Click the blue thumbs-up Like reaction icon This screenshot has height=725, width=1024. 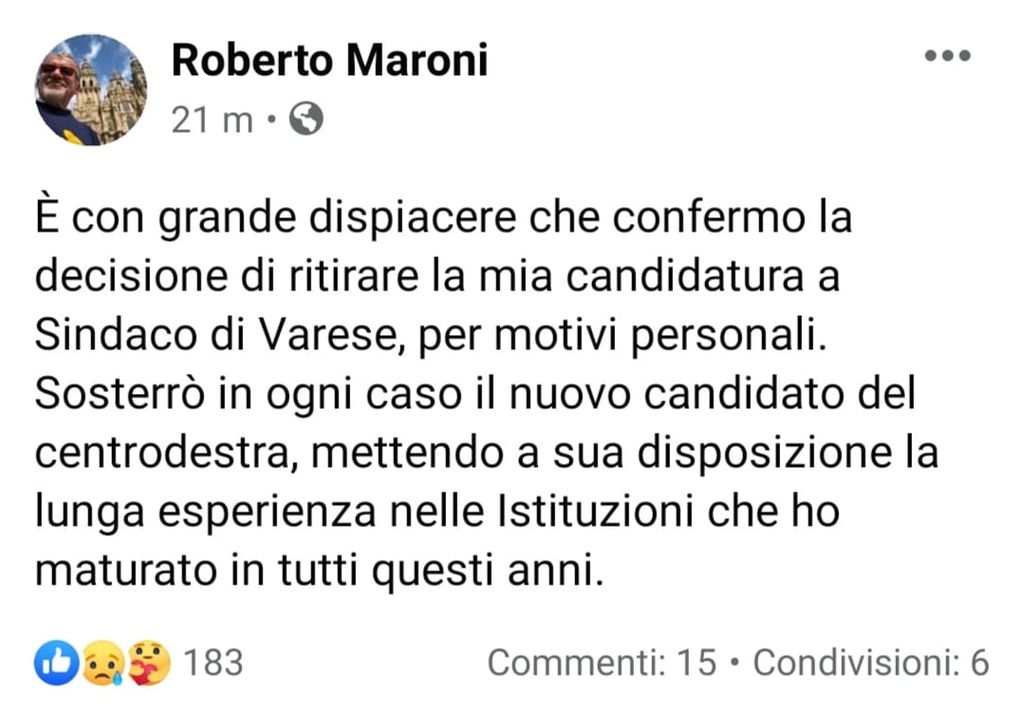[x=55, y=662]
